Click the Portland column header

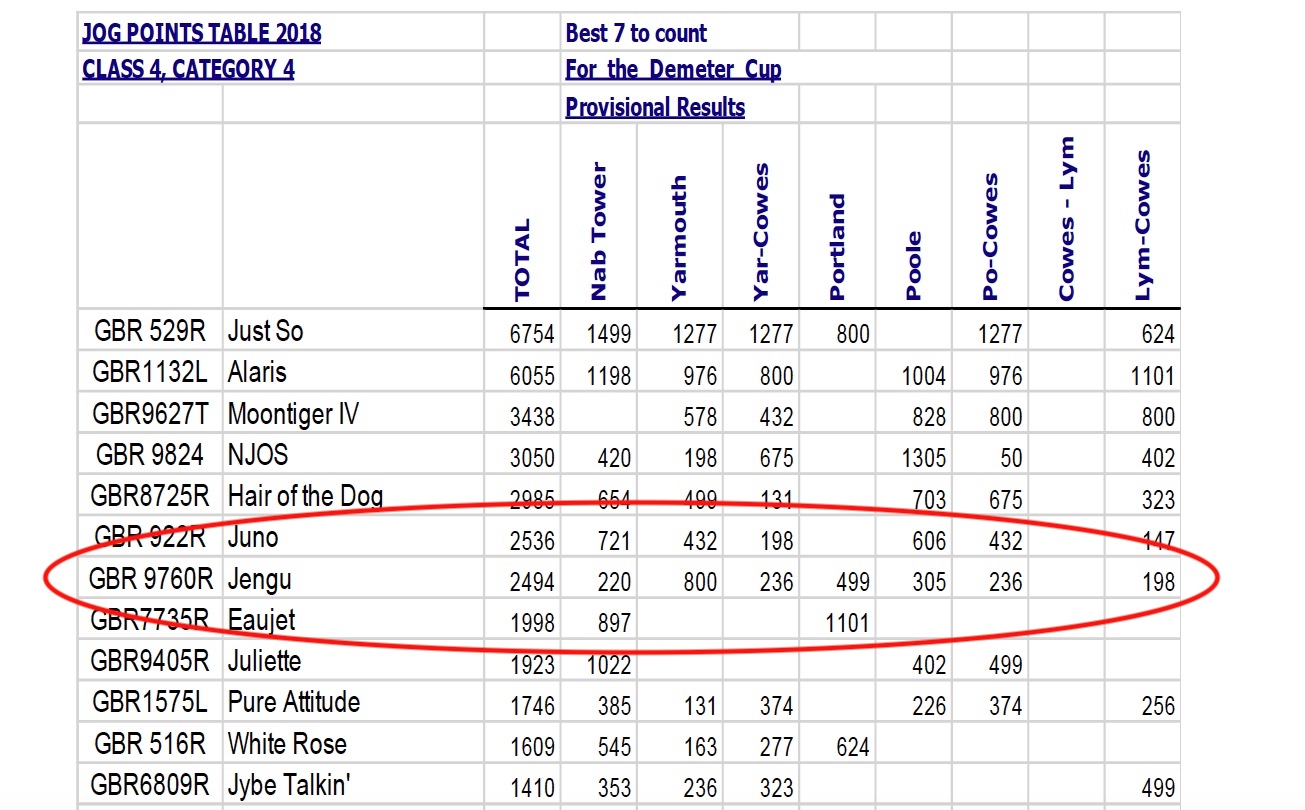click(837, 247)
